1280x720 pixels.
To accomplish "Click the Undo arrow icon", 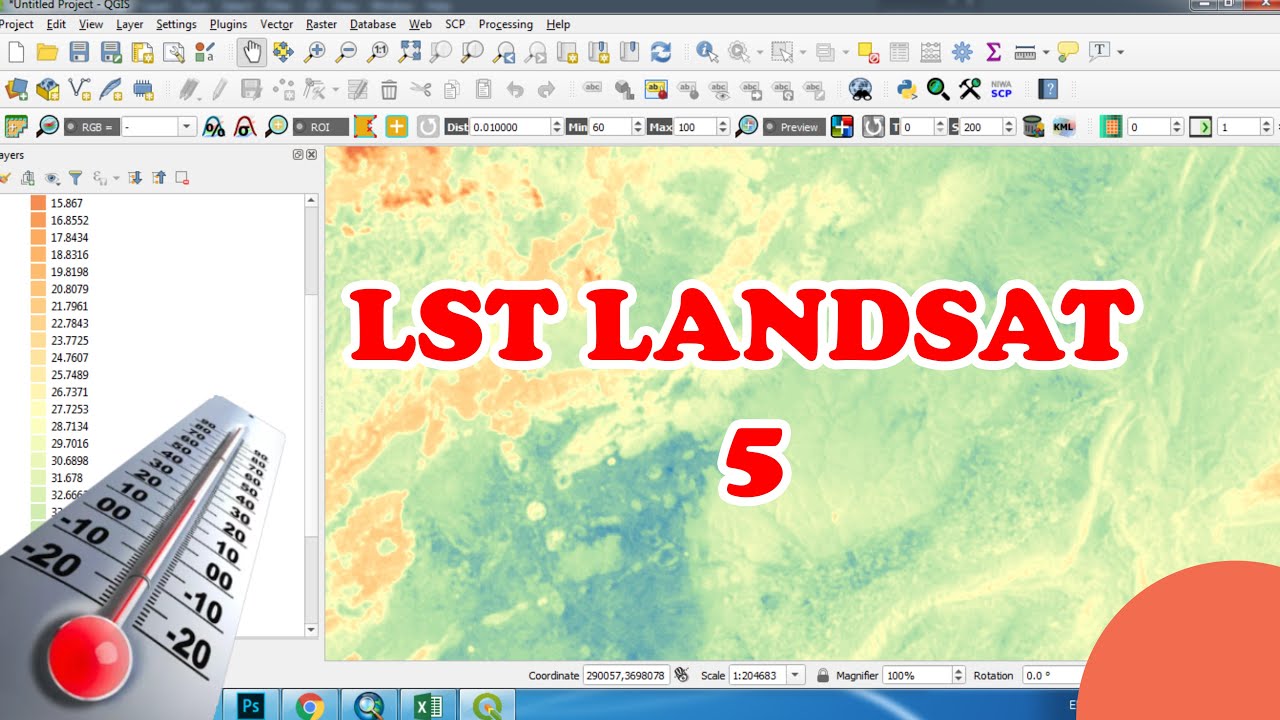I will [515, 89].
